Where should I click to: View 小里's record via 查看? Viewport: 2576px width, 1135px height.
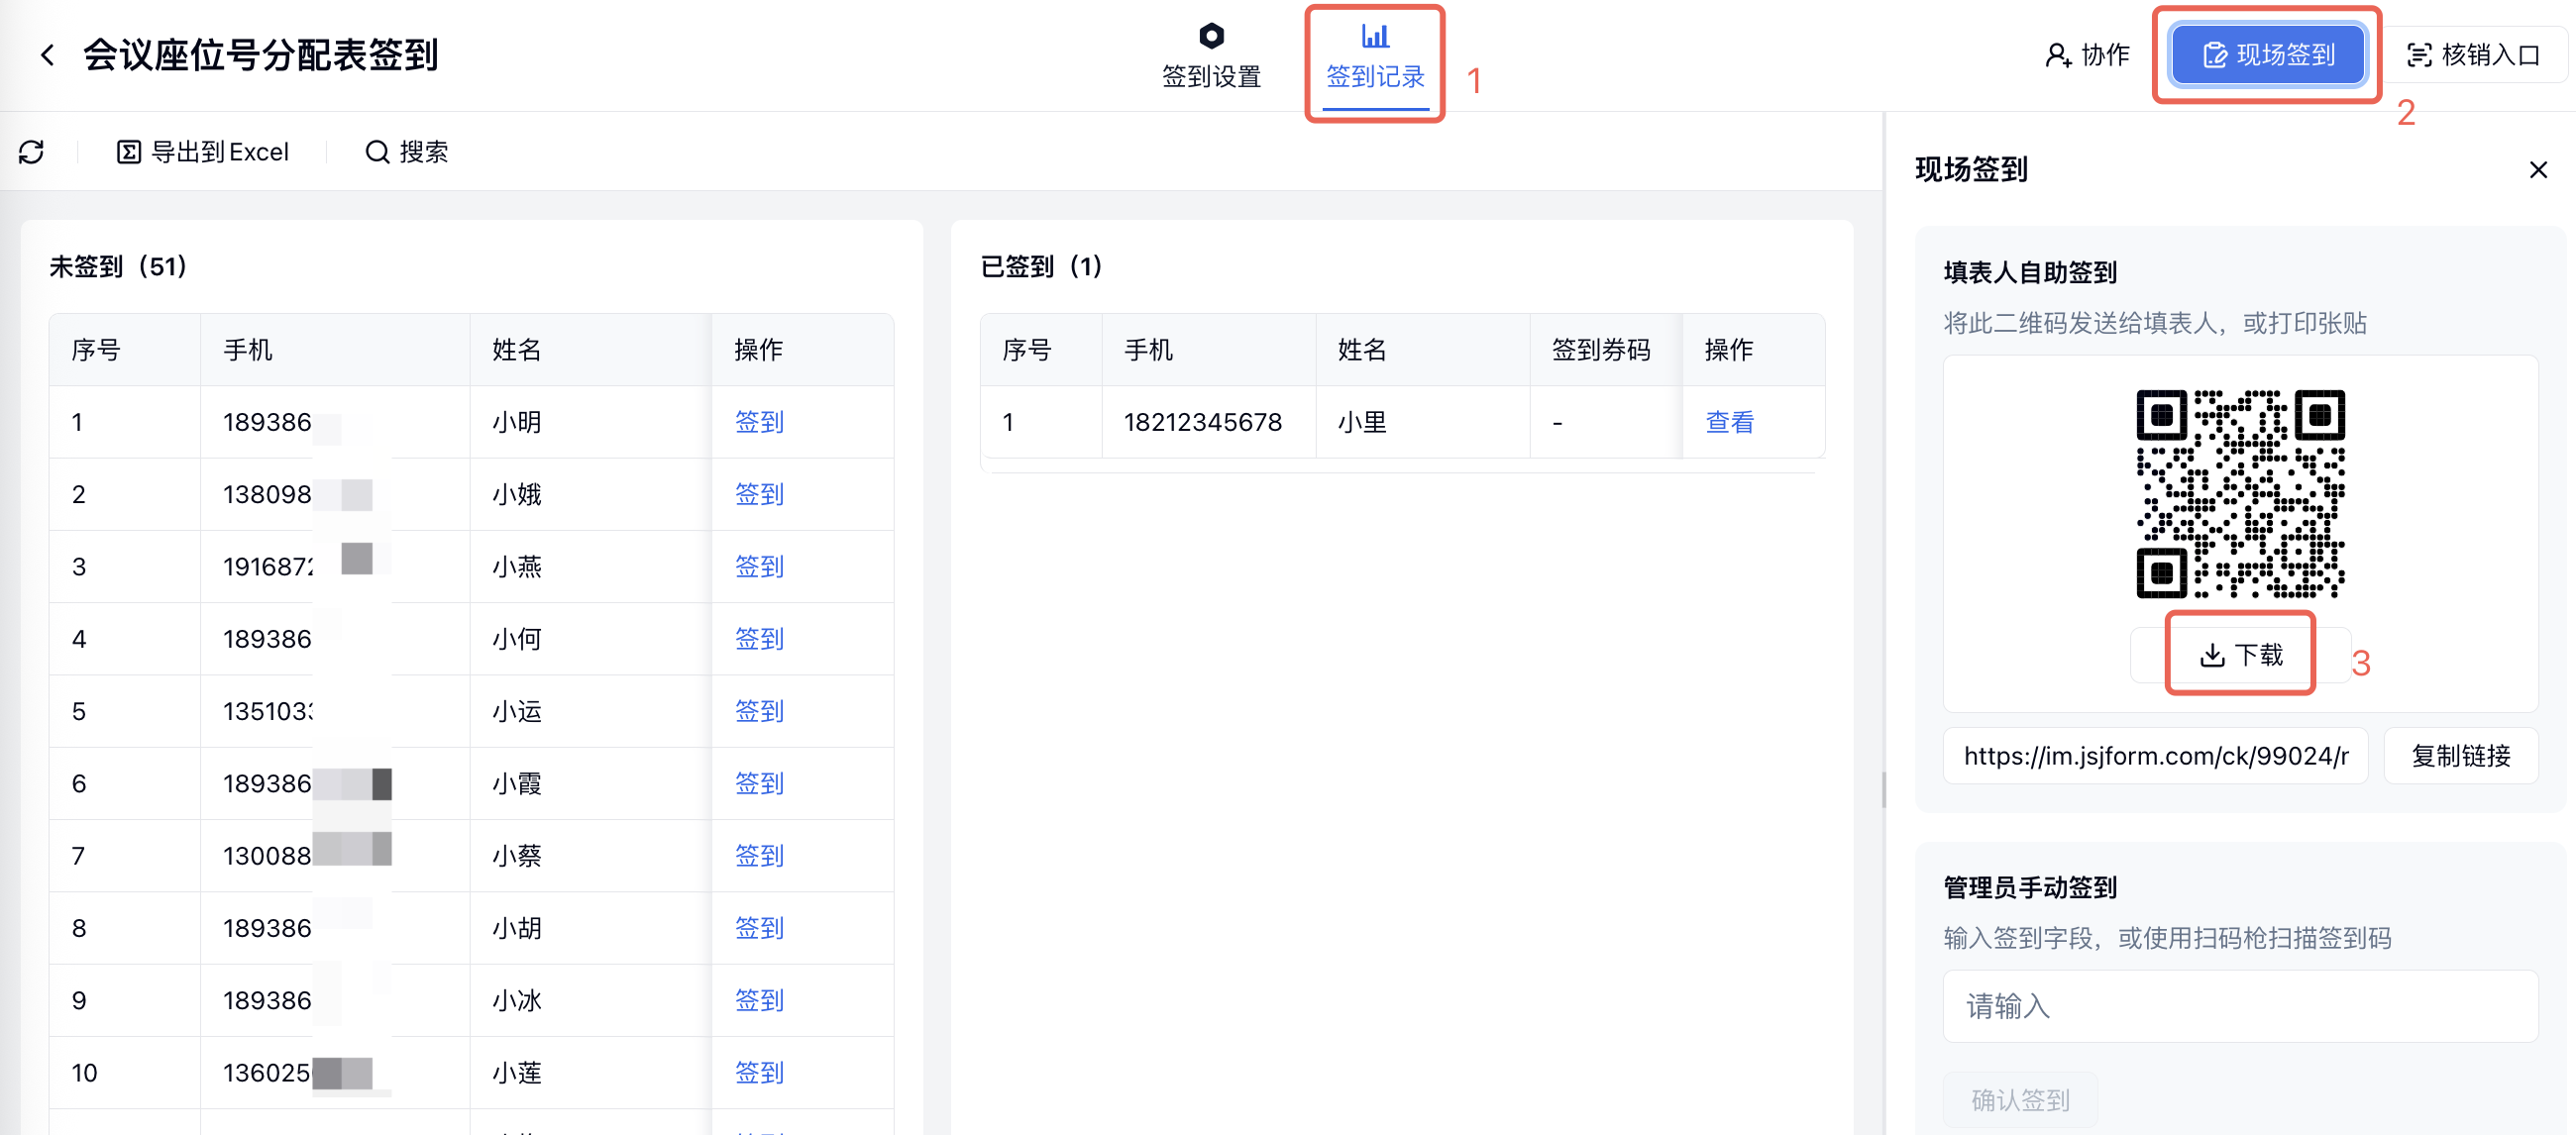1729,422
